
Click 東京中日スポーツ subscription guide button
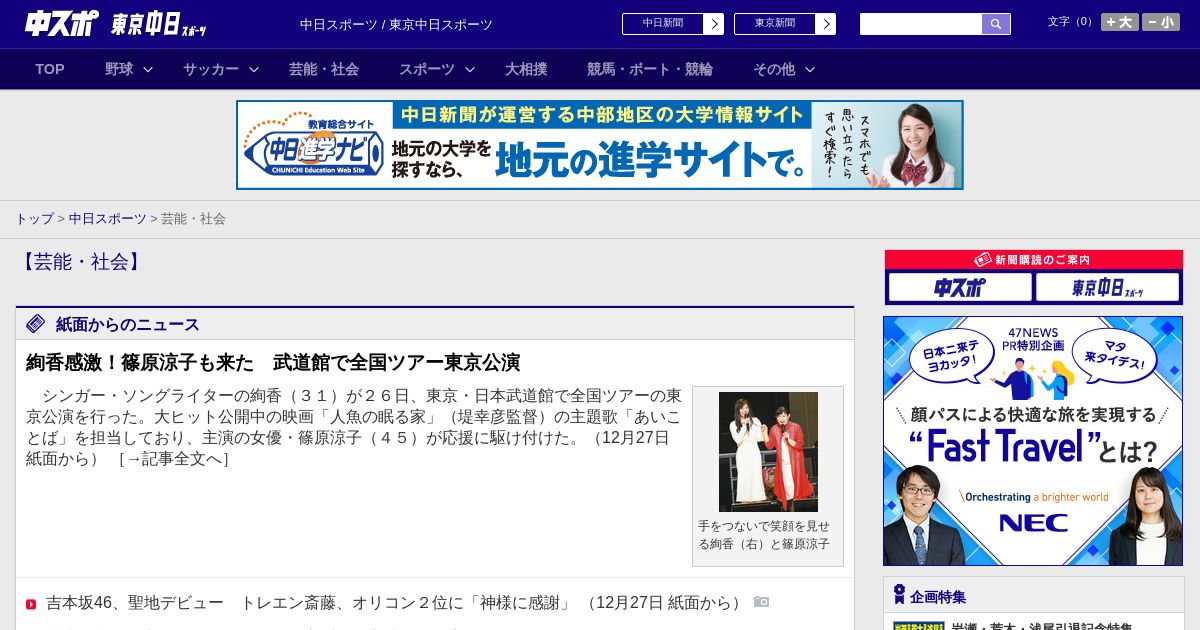[x=1107, y=288]
